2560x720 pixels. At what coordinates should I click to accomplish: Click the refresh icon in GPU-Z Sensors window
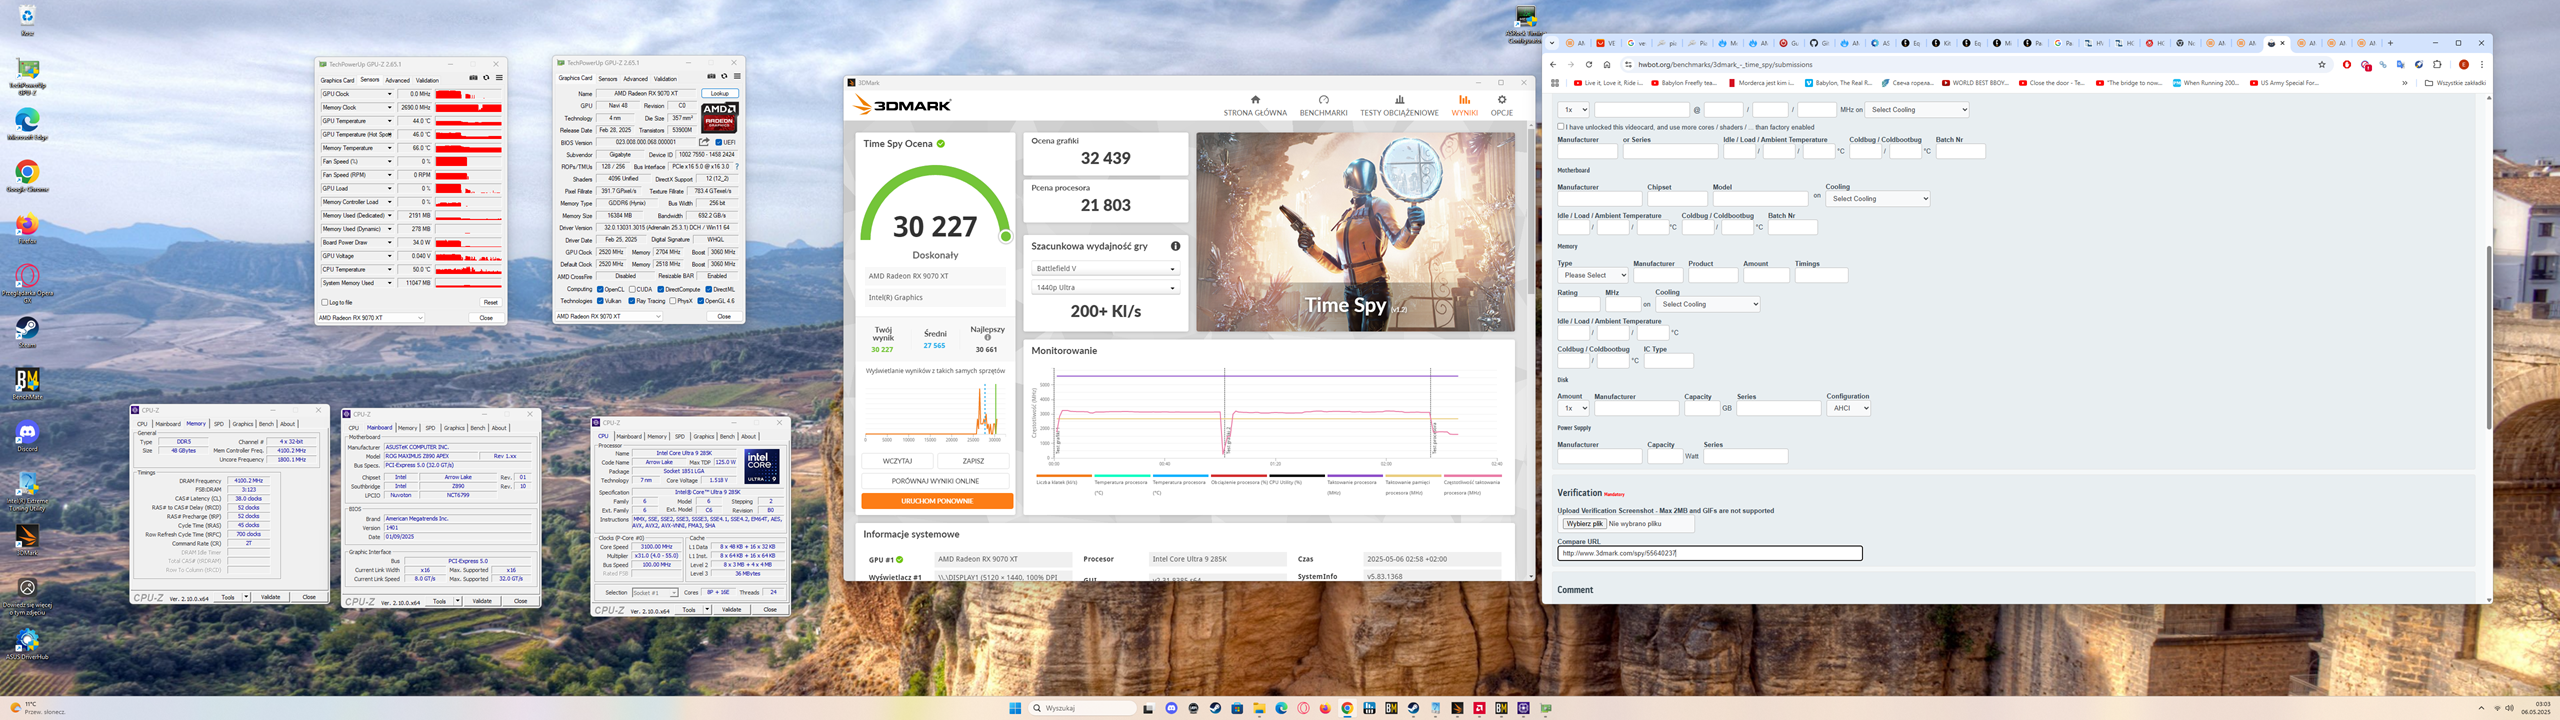point(486,78)
